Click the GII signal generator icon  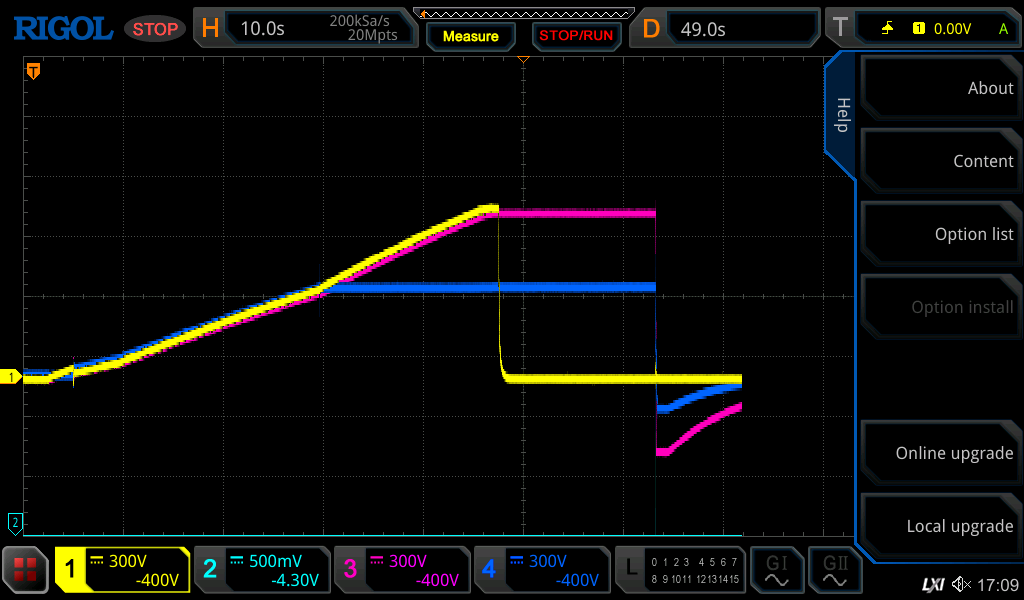click(x=833, y=570)
